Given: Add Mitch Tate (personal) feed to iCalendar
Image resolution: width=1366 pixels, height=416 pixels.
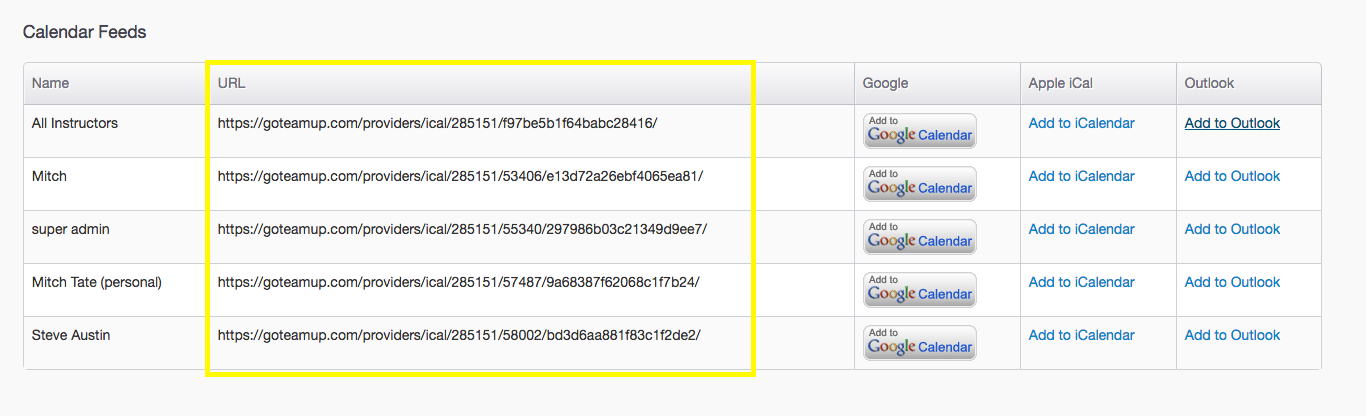Looking at the screenshot, I should (x=1081, y=282).
